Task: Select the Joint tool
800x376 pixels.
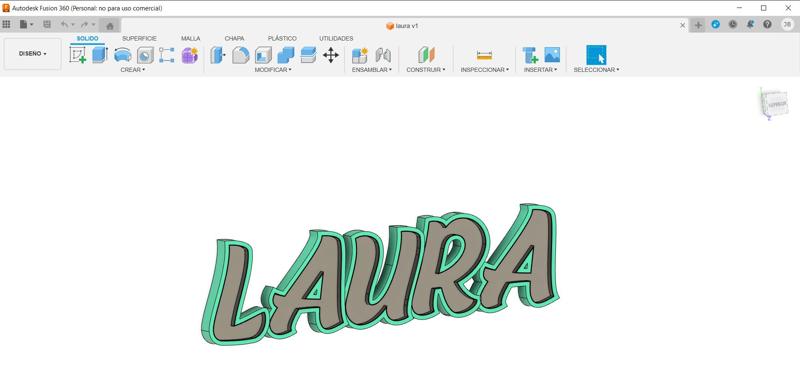Action: tap(383, 55)
